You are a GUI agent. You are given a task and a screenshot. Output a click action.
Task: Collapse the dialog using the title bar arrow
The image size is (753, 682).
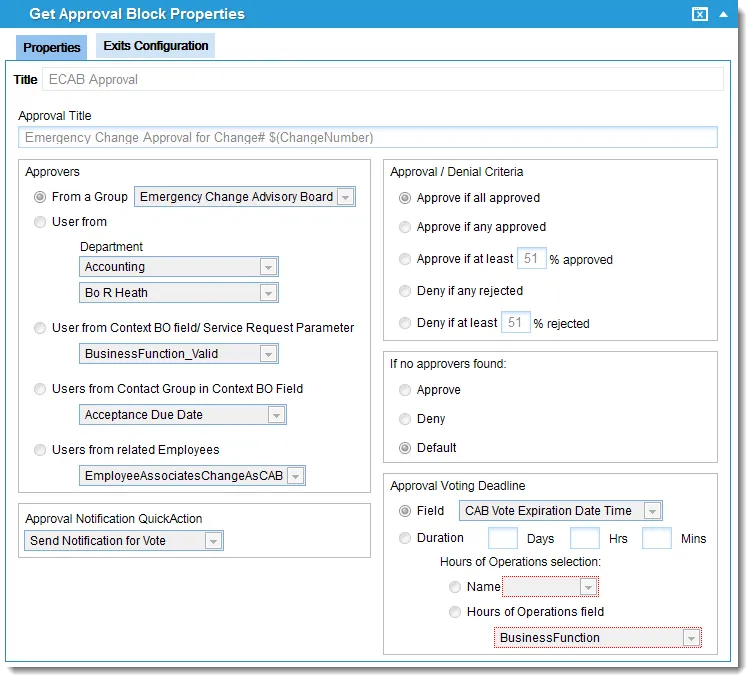pyautogui.click(x=723, y=14)
